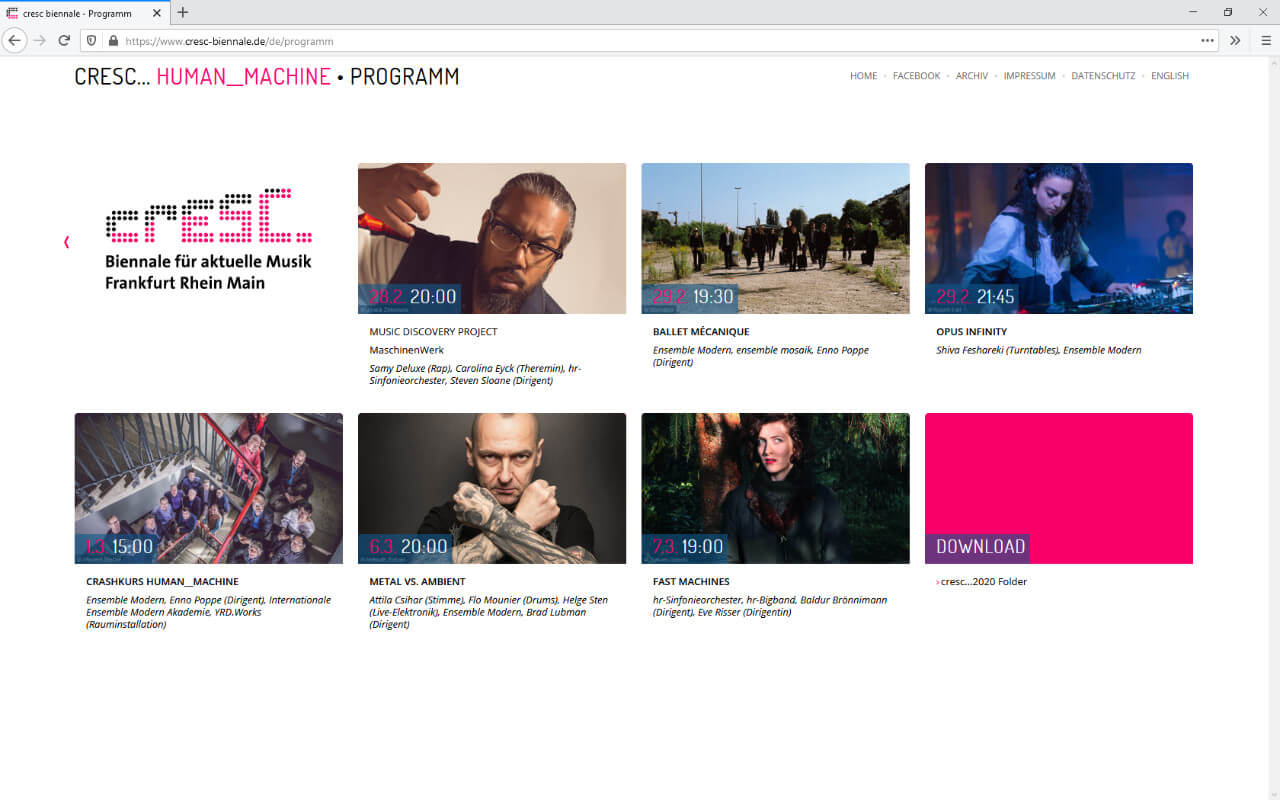1280x800 pixels.
Task: Open ARCHIV in the top navigation
Action: pyautogui.click(x=972, y=76)
